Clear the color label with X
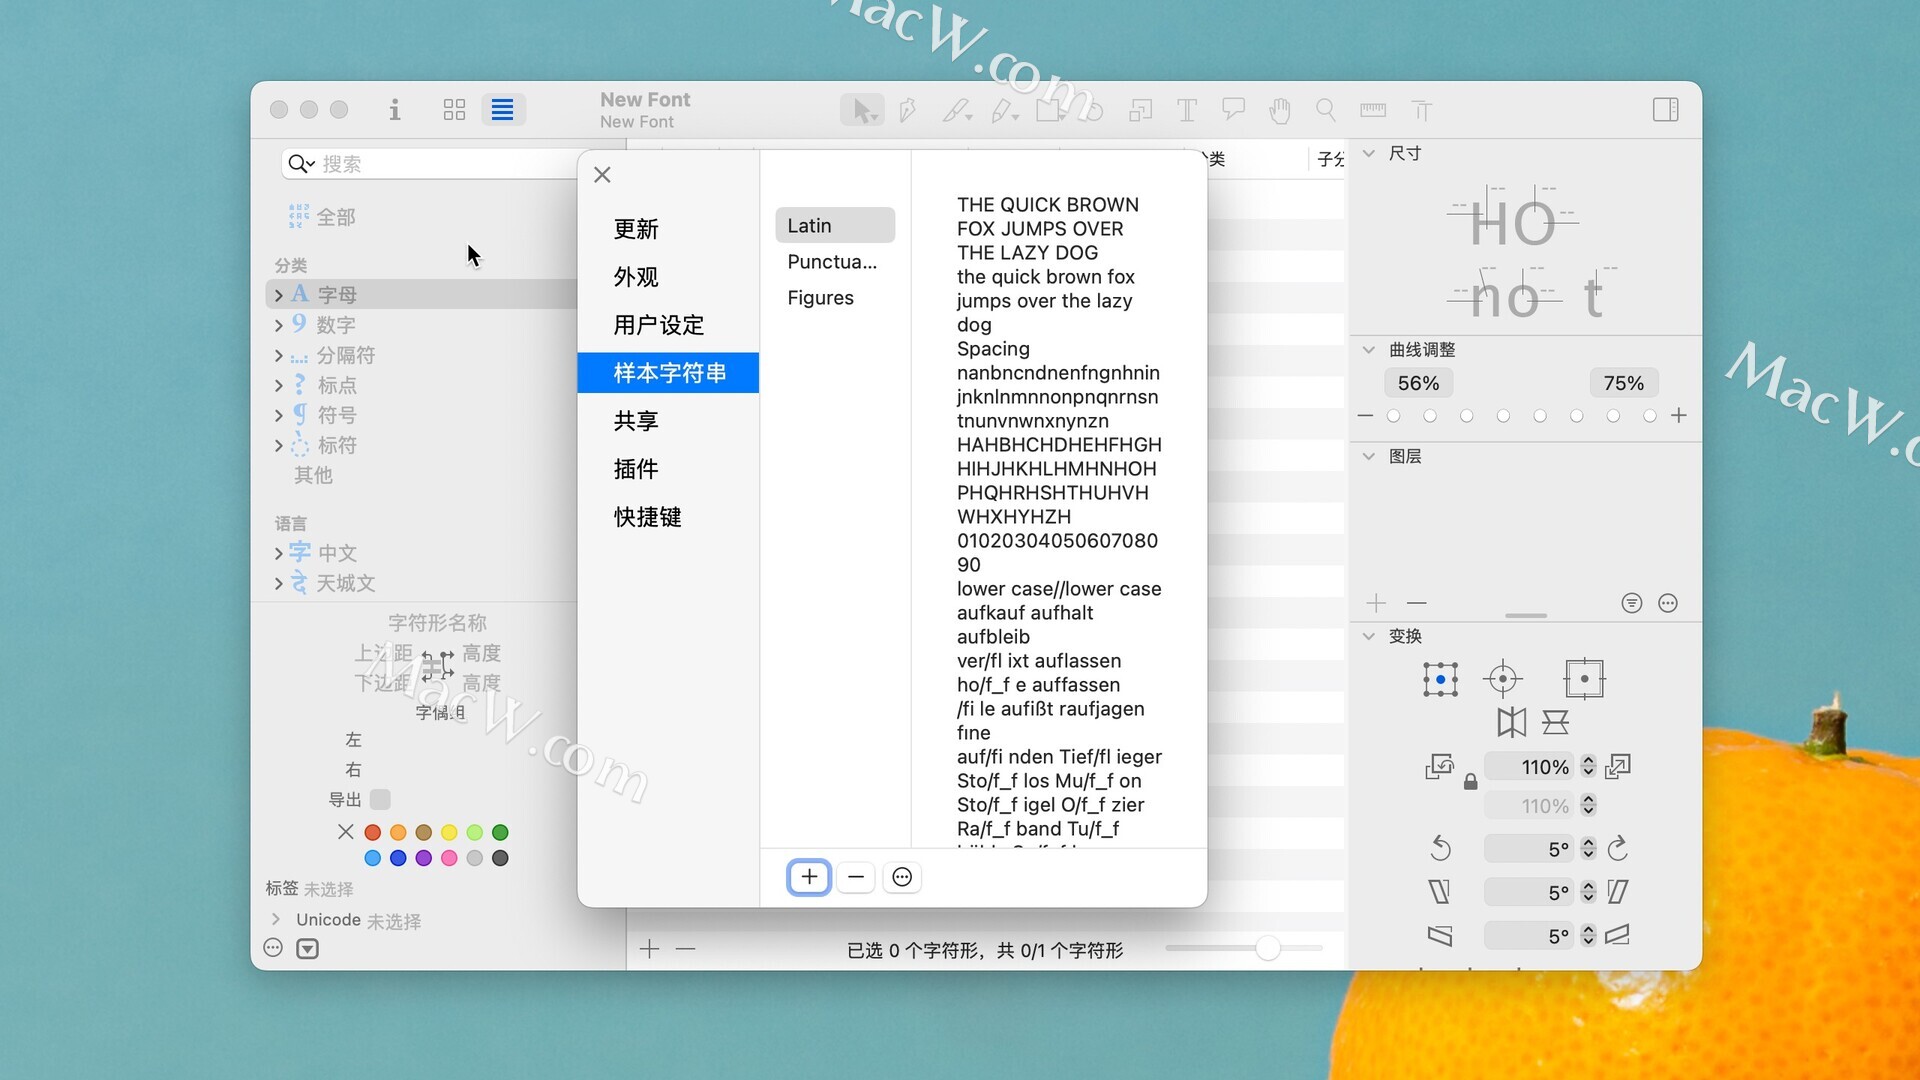The width and height of the screenshot is (1920, 1080). 346,832
